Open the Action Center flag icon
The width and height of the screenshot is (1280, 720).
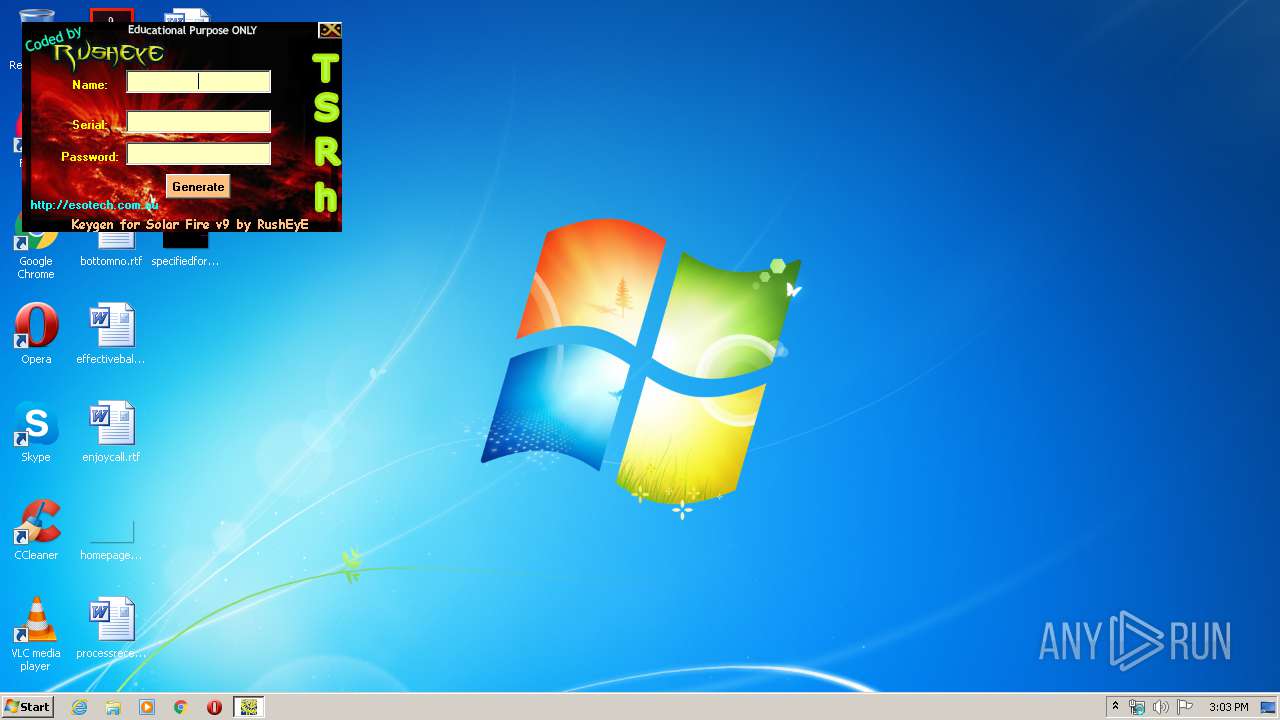1184,707
